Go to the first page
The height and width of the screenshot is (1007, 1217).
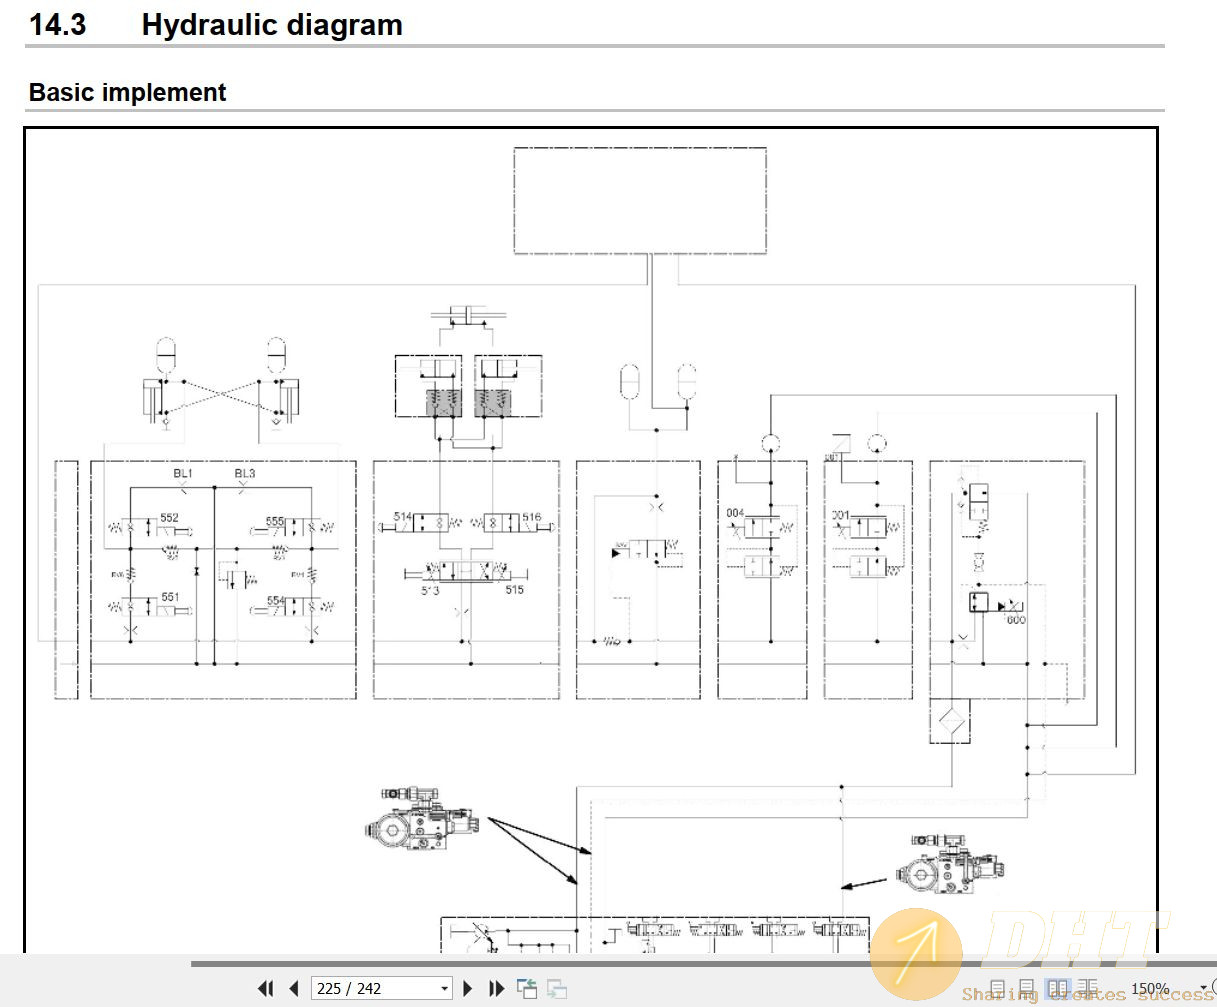pyautogui.click(x=265, y=988)
